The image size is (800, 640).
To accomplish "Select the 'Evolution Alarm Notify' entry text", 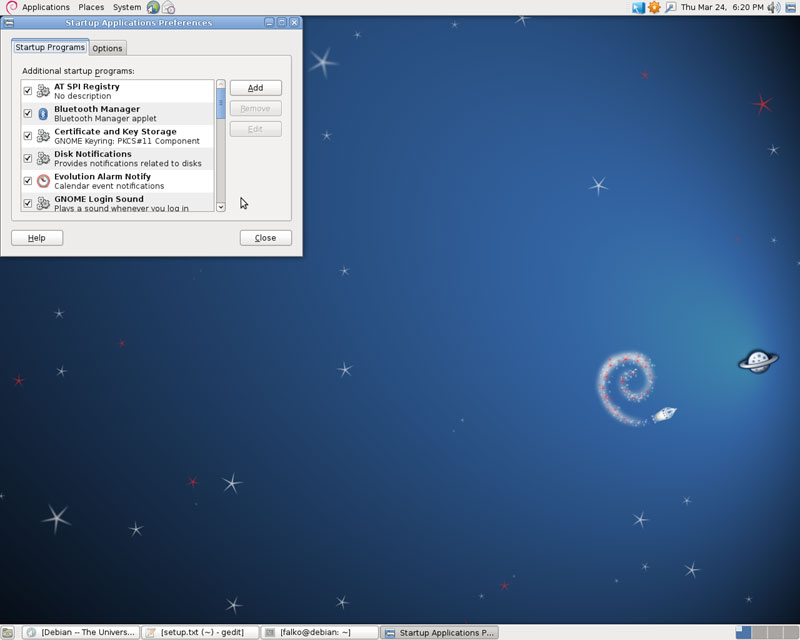I will (103, 176).
